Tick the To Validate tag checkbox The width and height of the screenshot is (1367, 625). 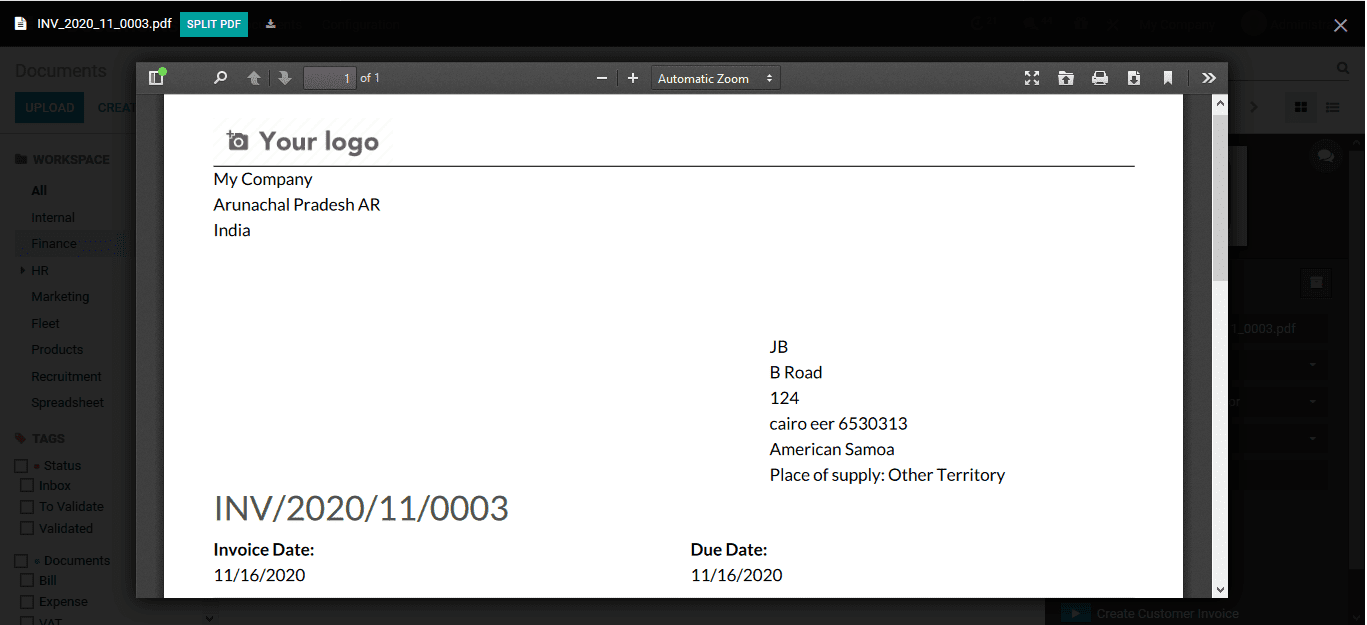[x=28, y=507]
